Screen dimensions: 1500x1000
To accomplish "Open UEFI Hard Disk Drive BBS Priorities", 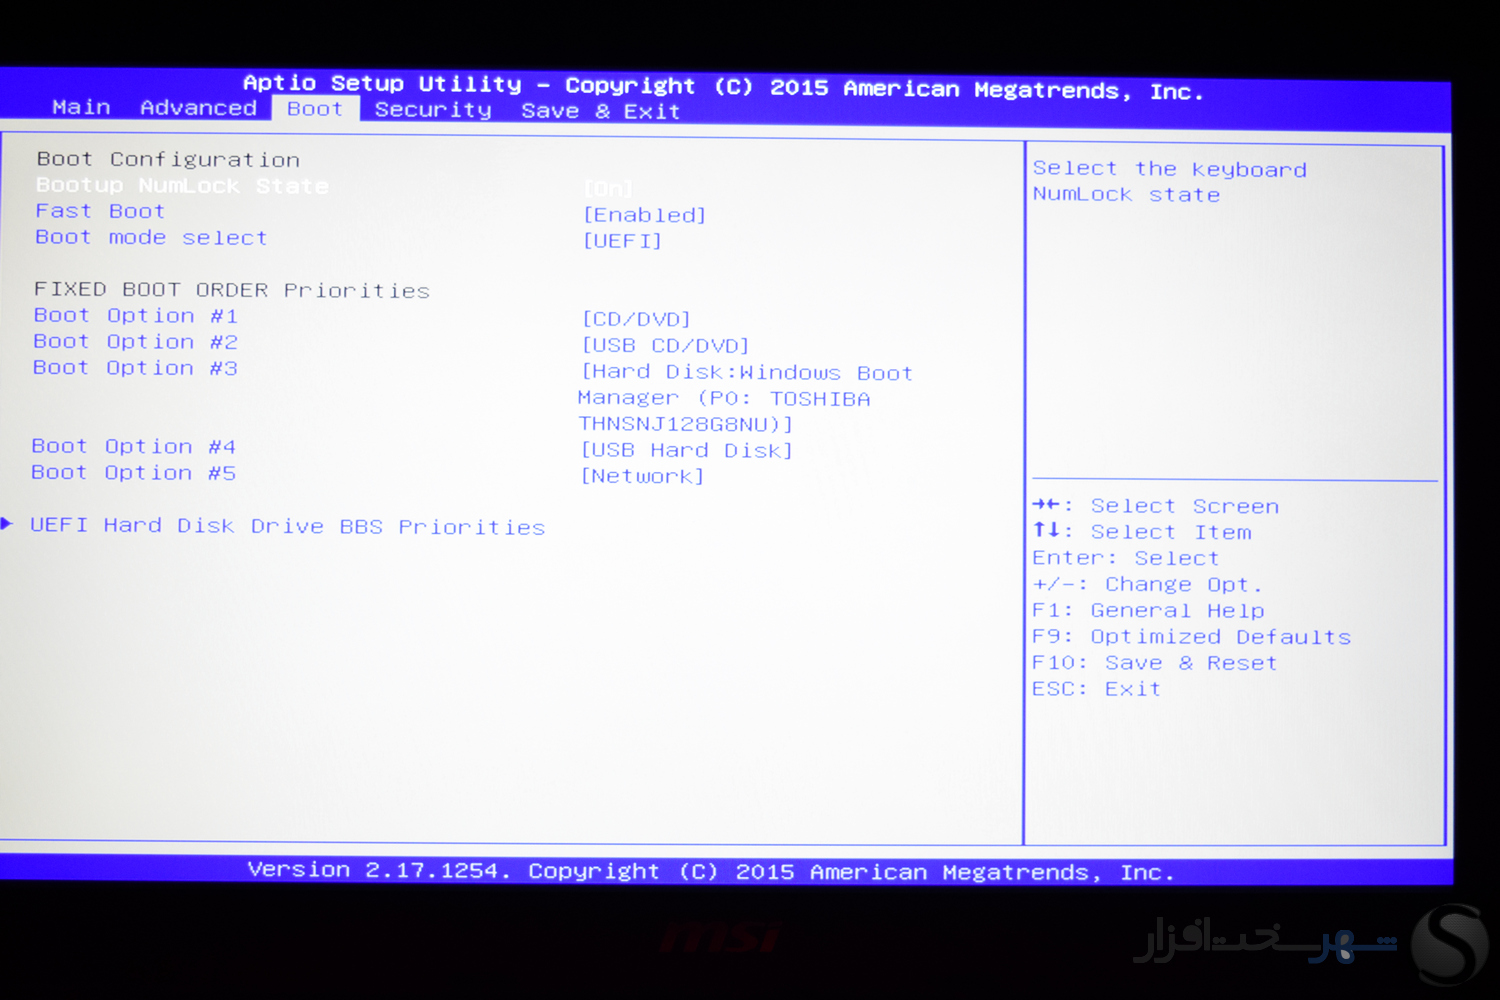I will point(287,526).
